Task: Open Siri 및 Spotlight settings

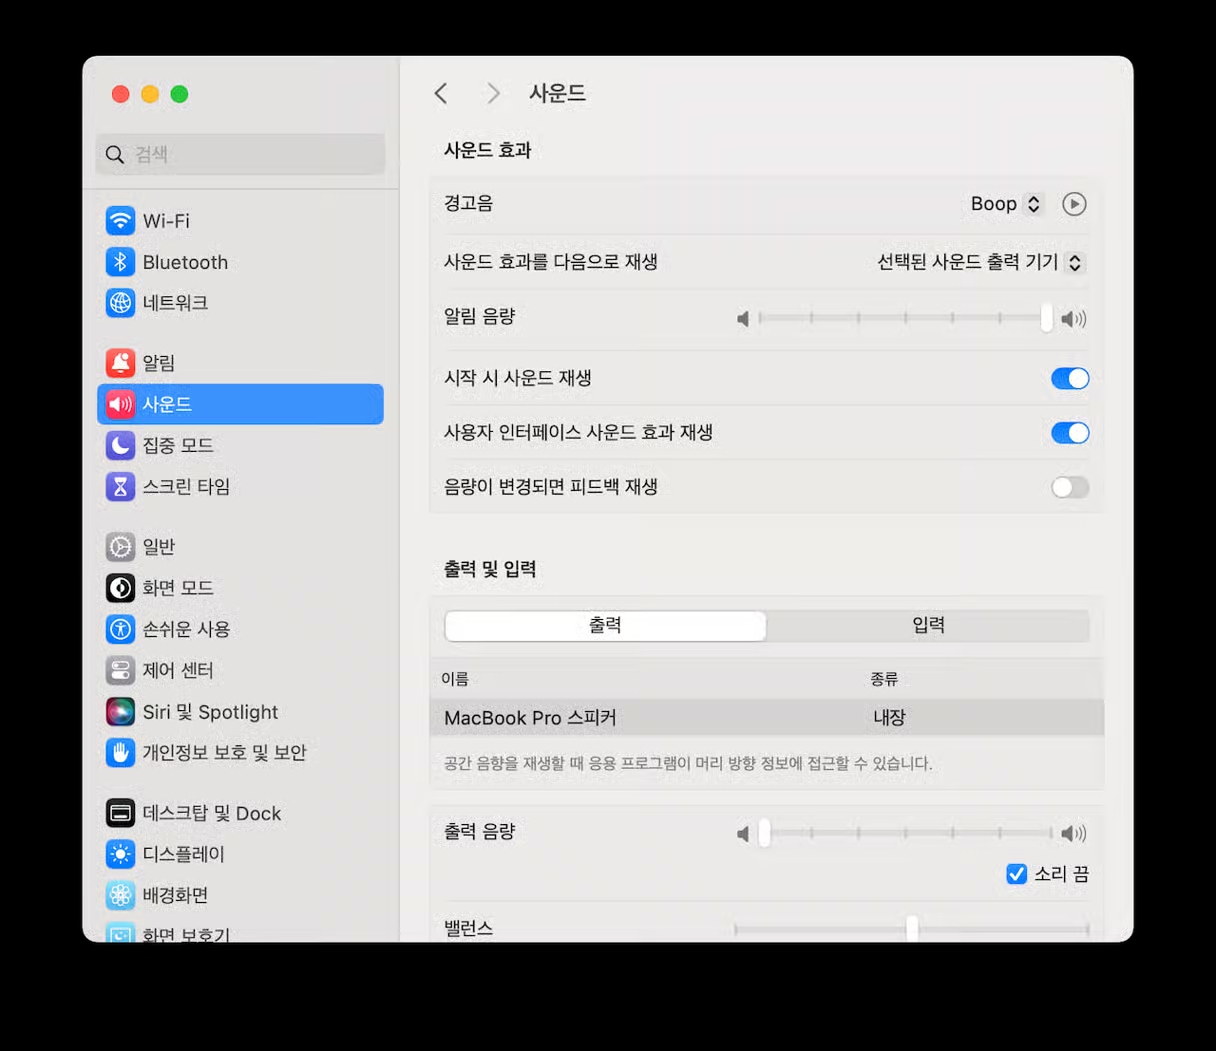Action: 120,711
